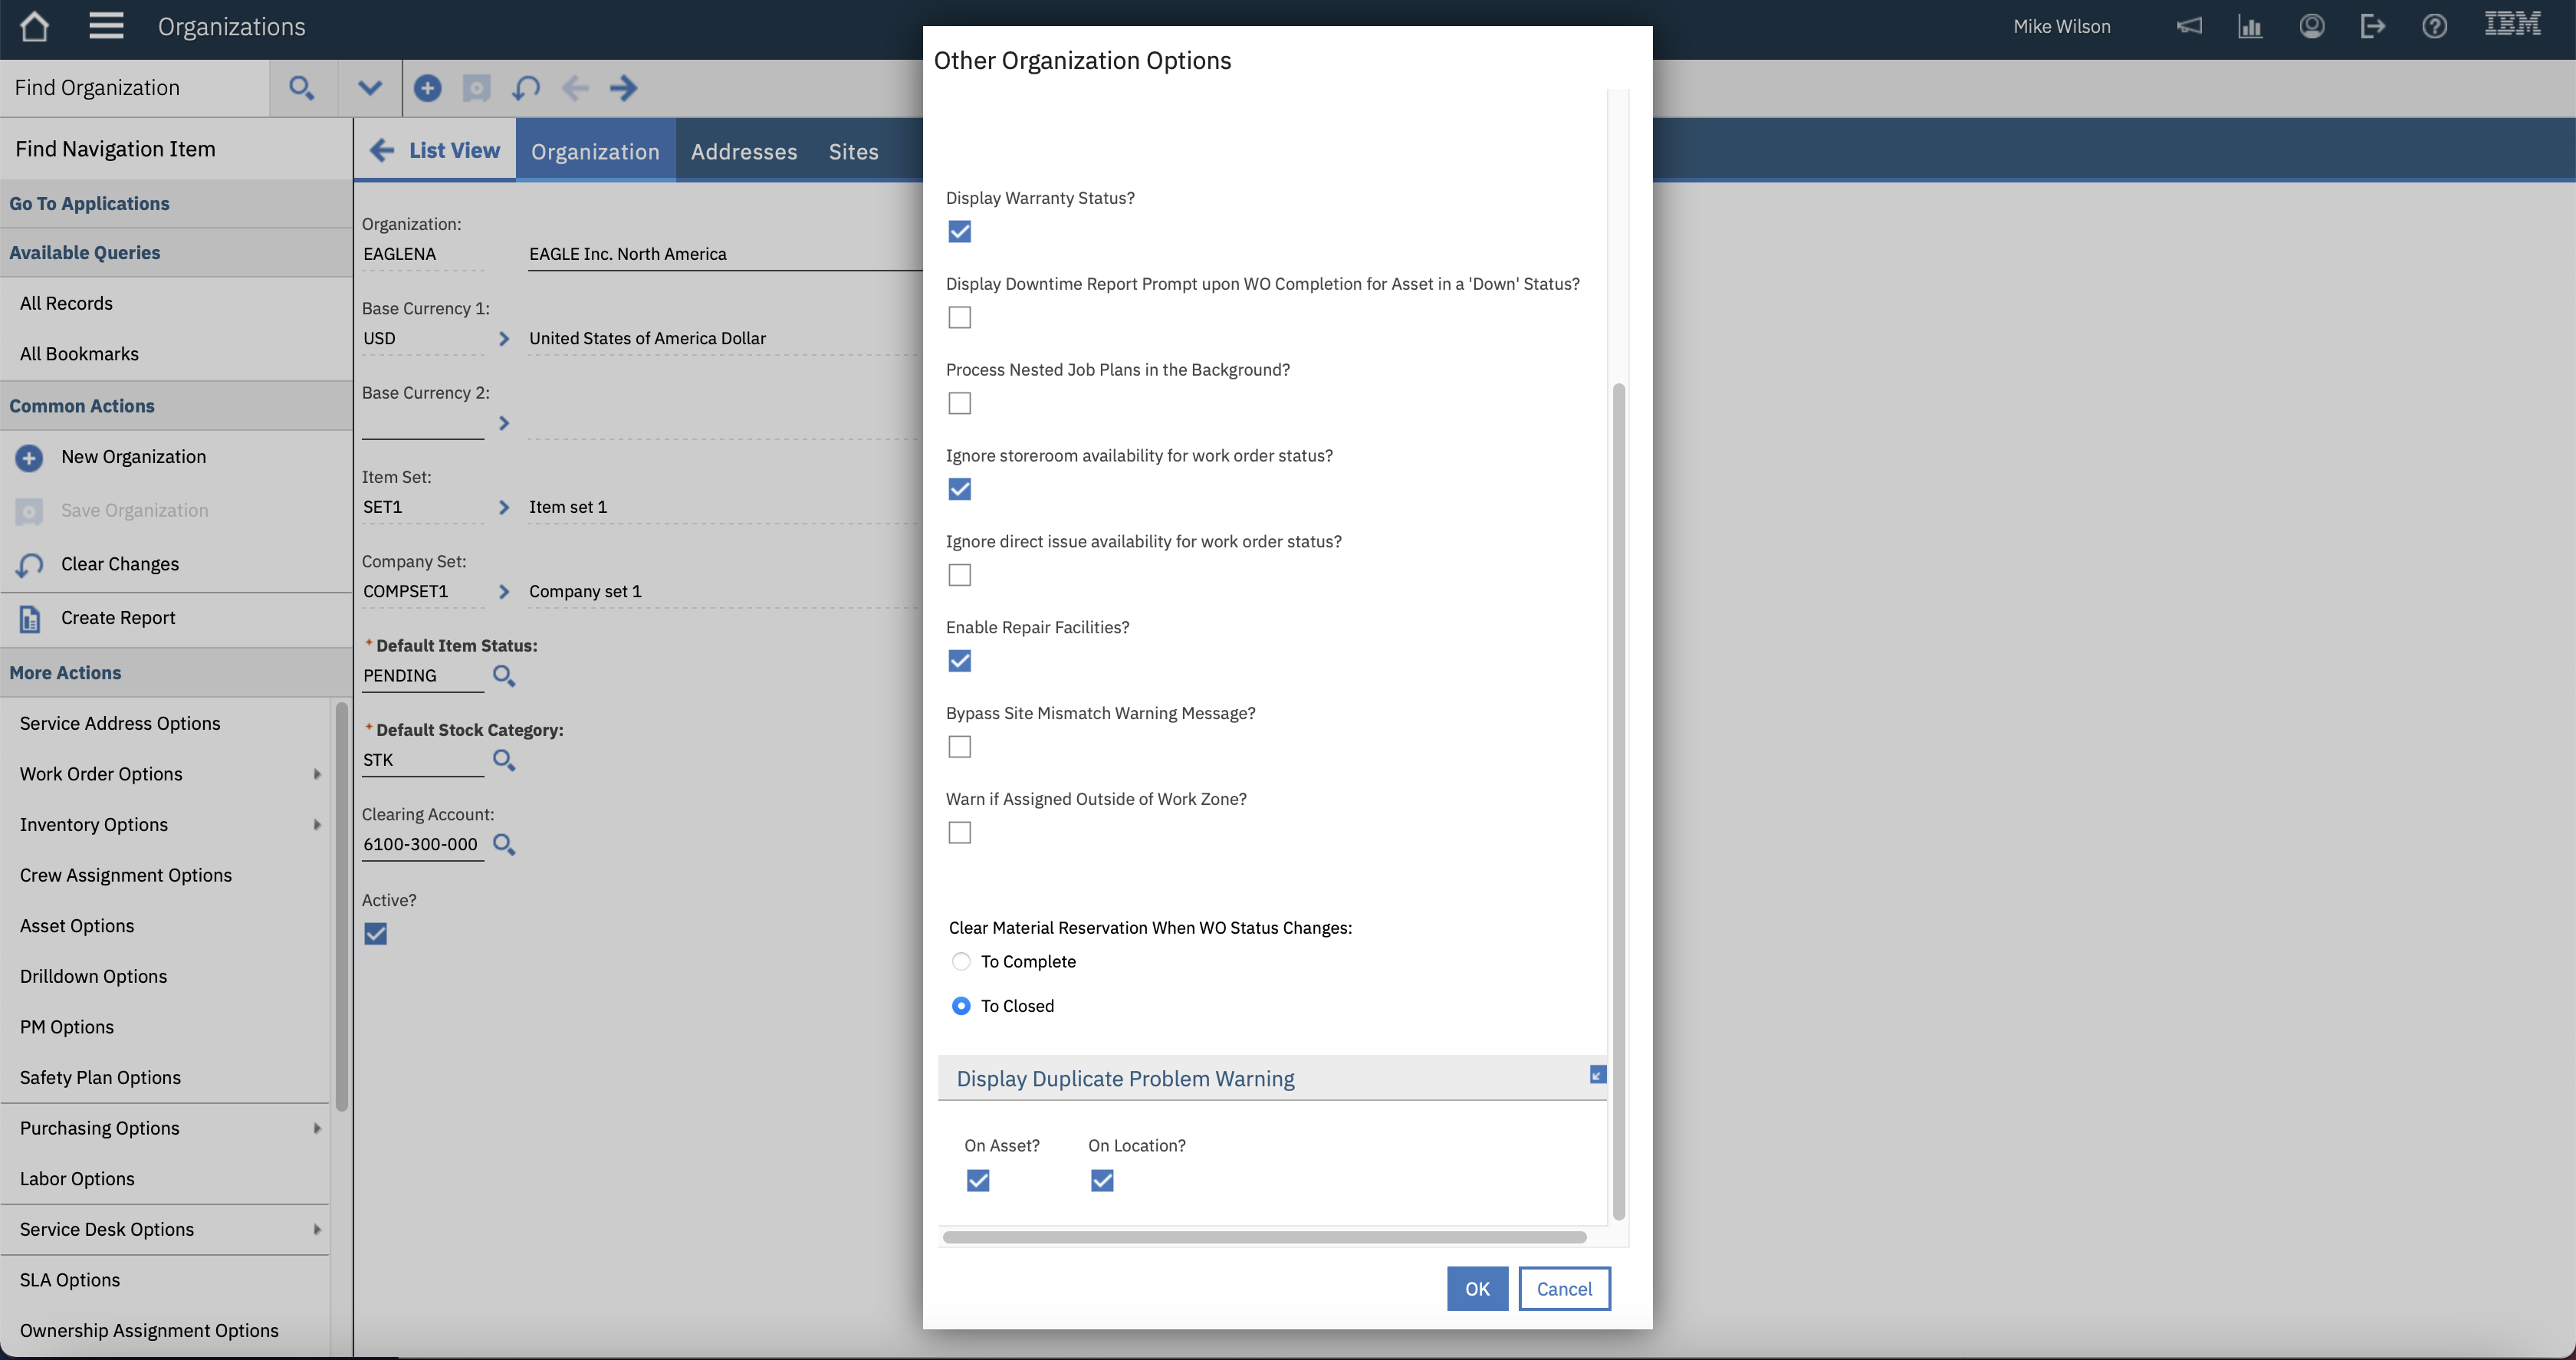Switch to the Sites tab
Screen dimensions: 2576x1360
852,151
